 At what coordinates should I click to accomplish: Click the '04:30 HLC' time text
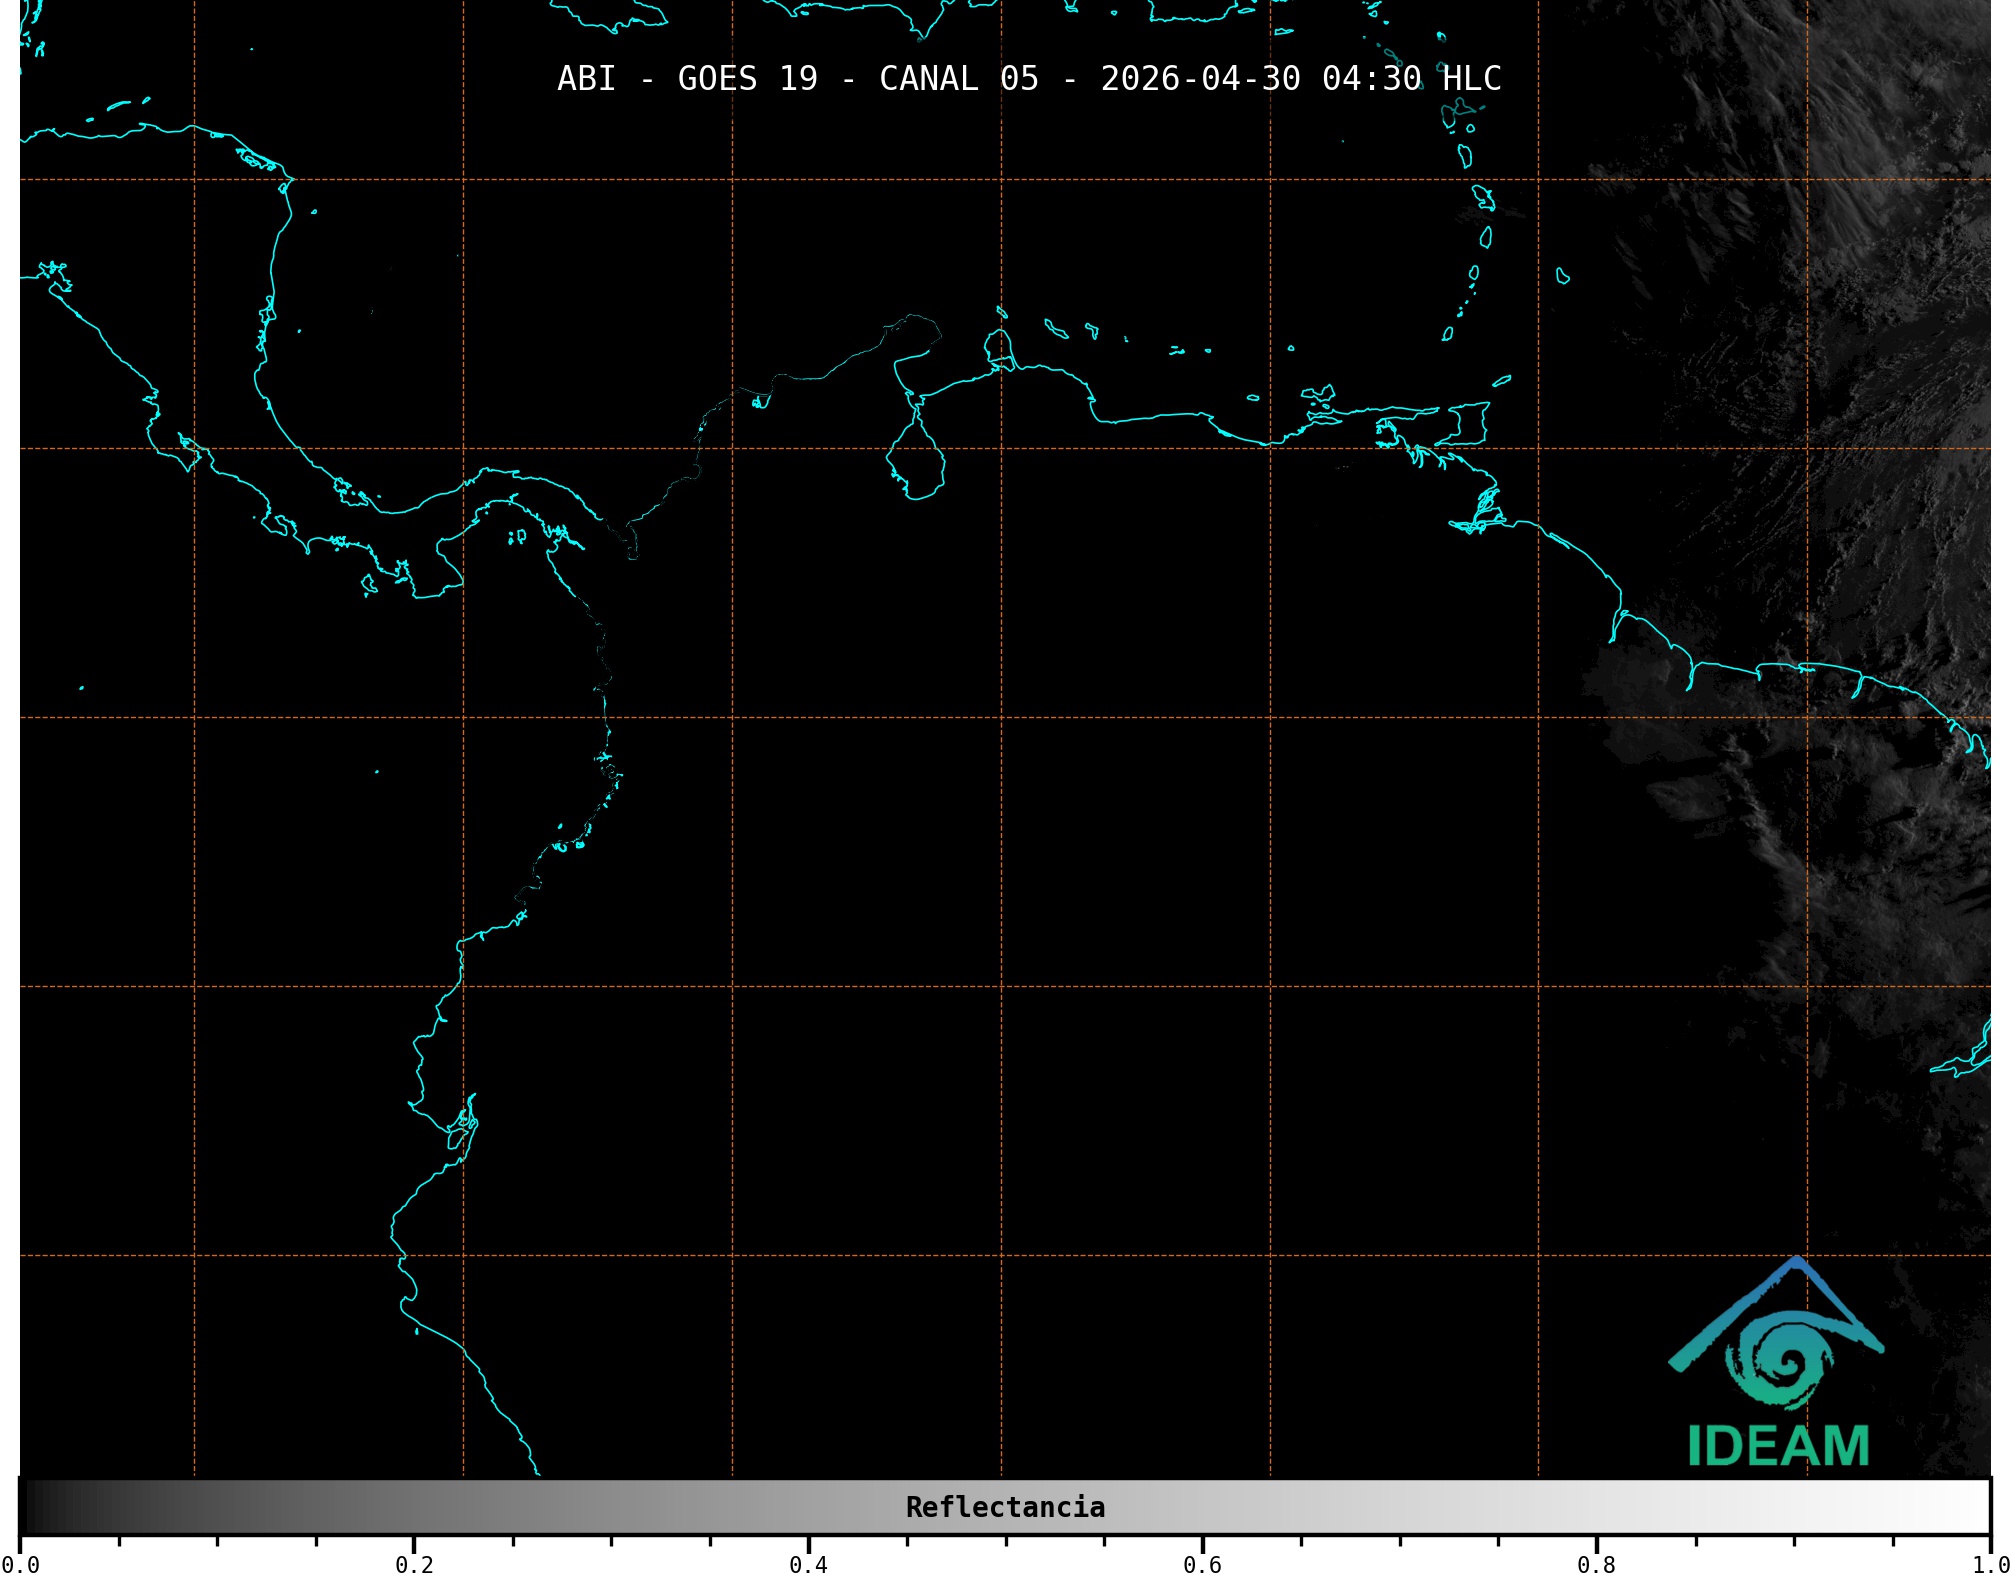[x=1411, y=79]
